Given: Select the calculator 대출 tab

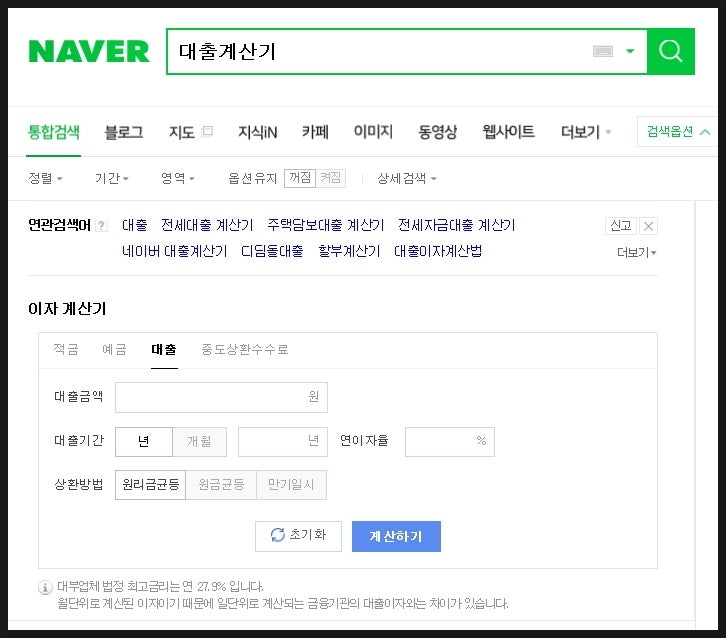Looking at the screenshot, I should [164, 350].
